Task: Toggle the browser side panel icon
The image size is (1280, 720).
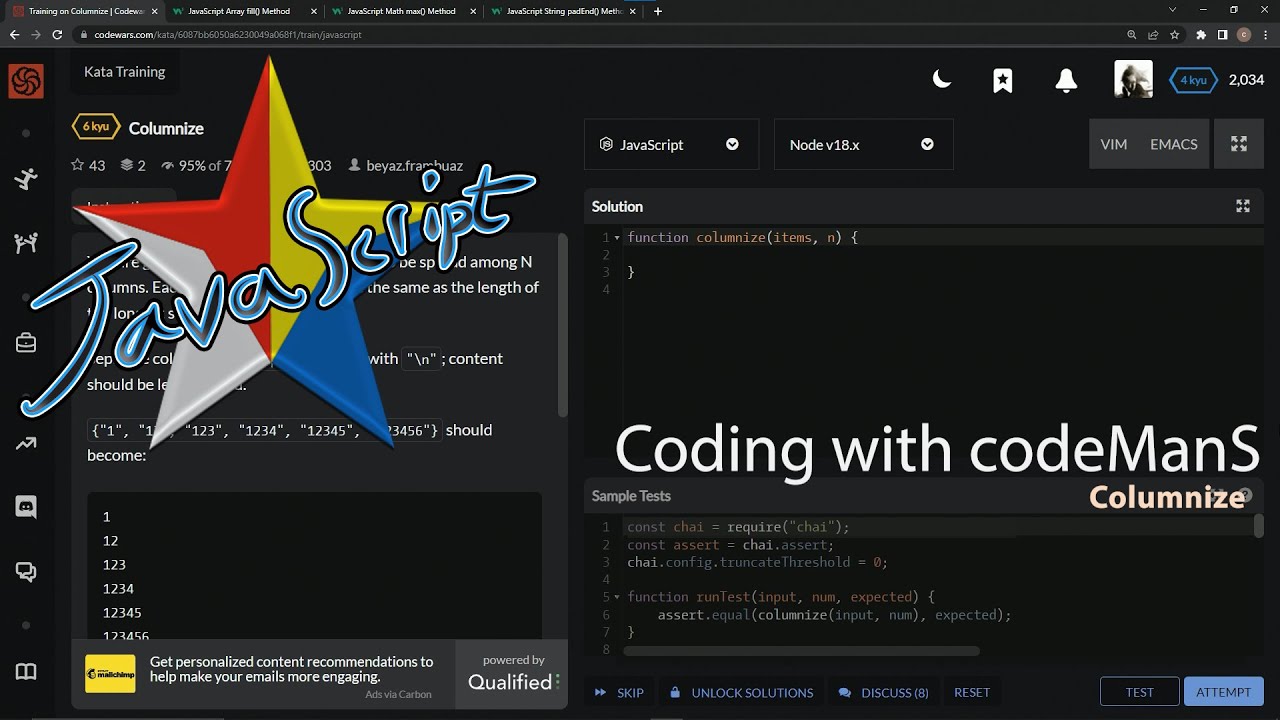Action: [1222, 34]
